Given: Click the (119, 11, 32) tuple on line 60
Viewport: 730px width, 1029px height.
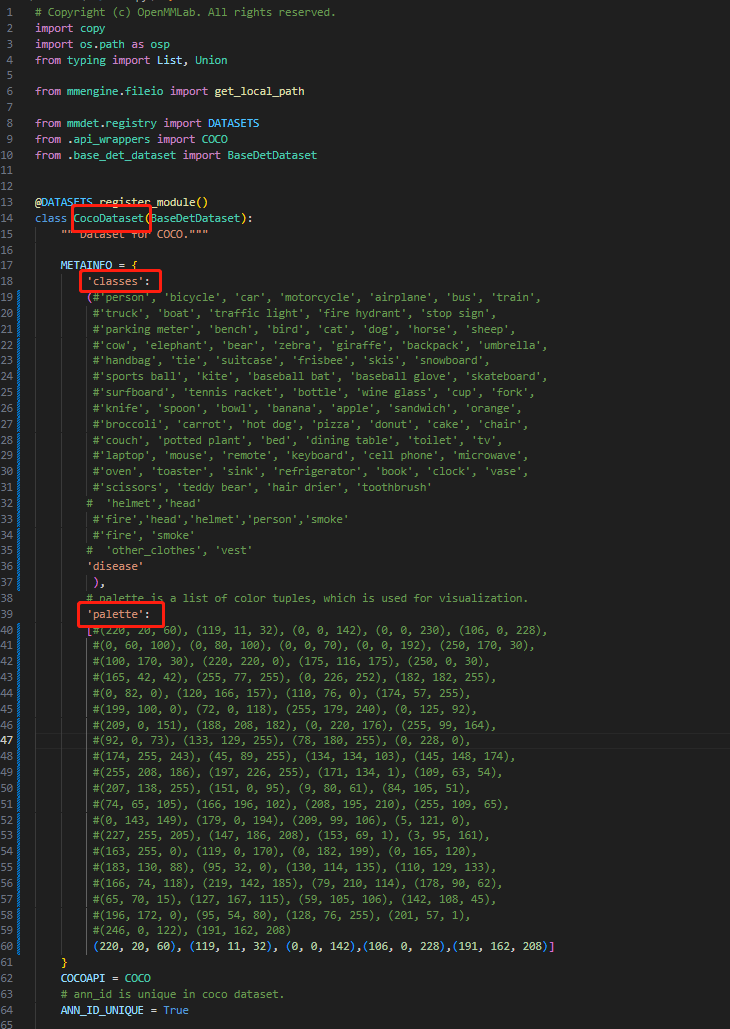Looking at the screenshot, I should pyautogui.click(x=231, y=946).
